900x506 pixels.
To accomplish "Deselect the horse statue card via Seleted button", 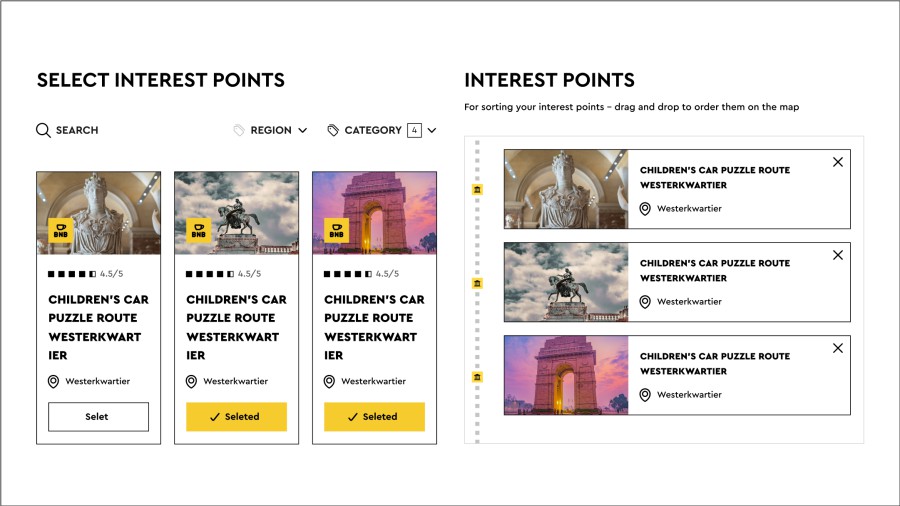I will tap(236, 417).
